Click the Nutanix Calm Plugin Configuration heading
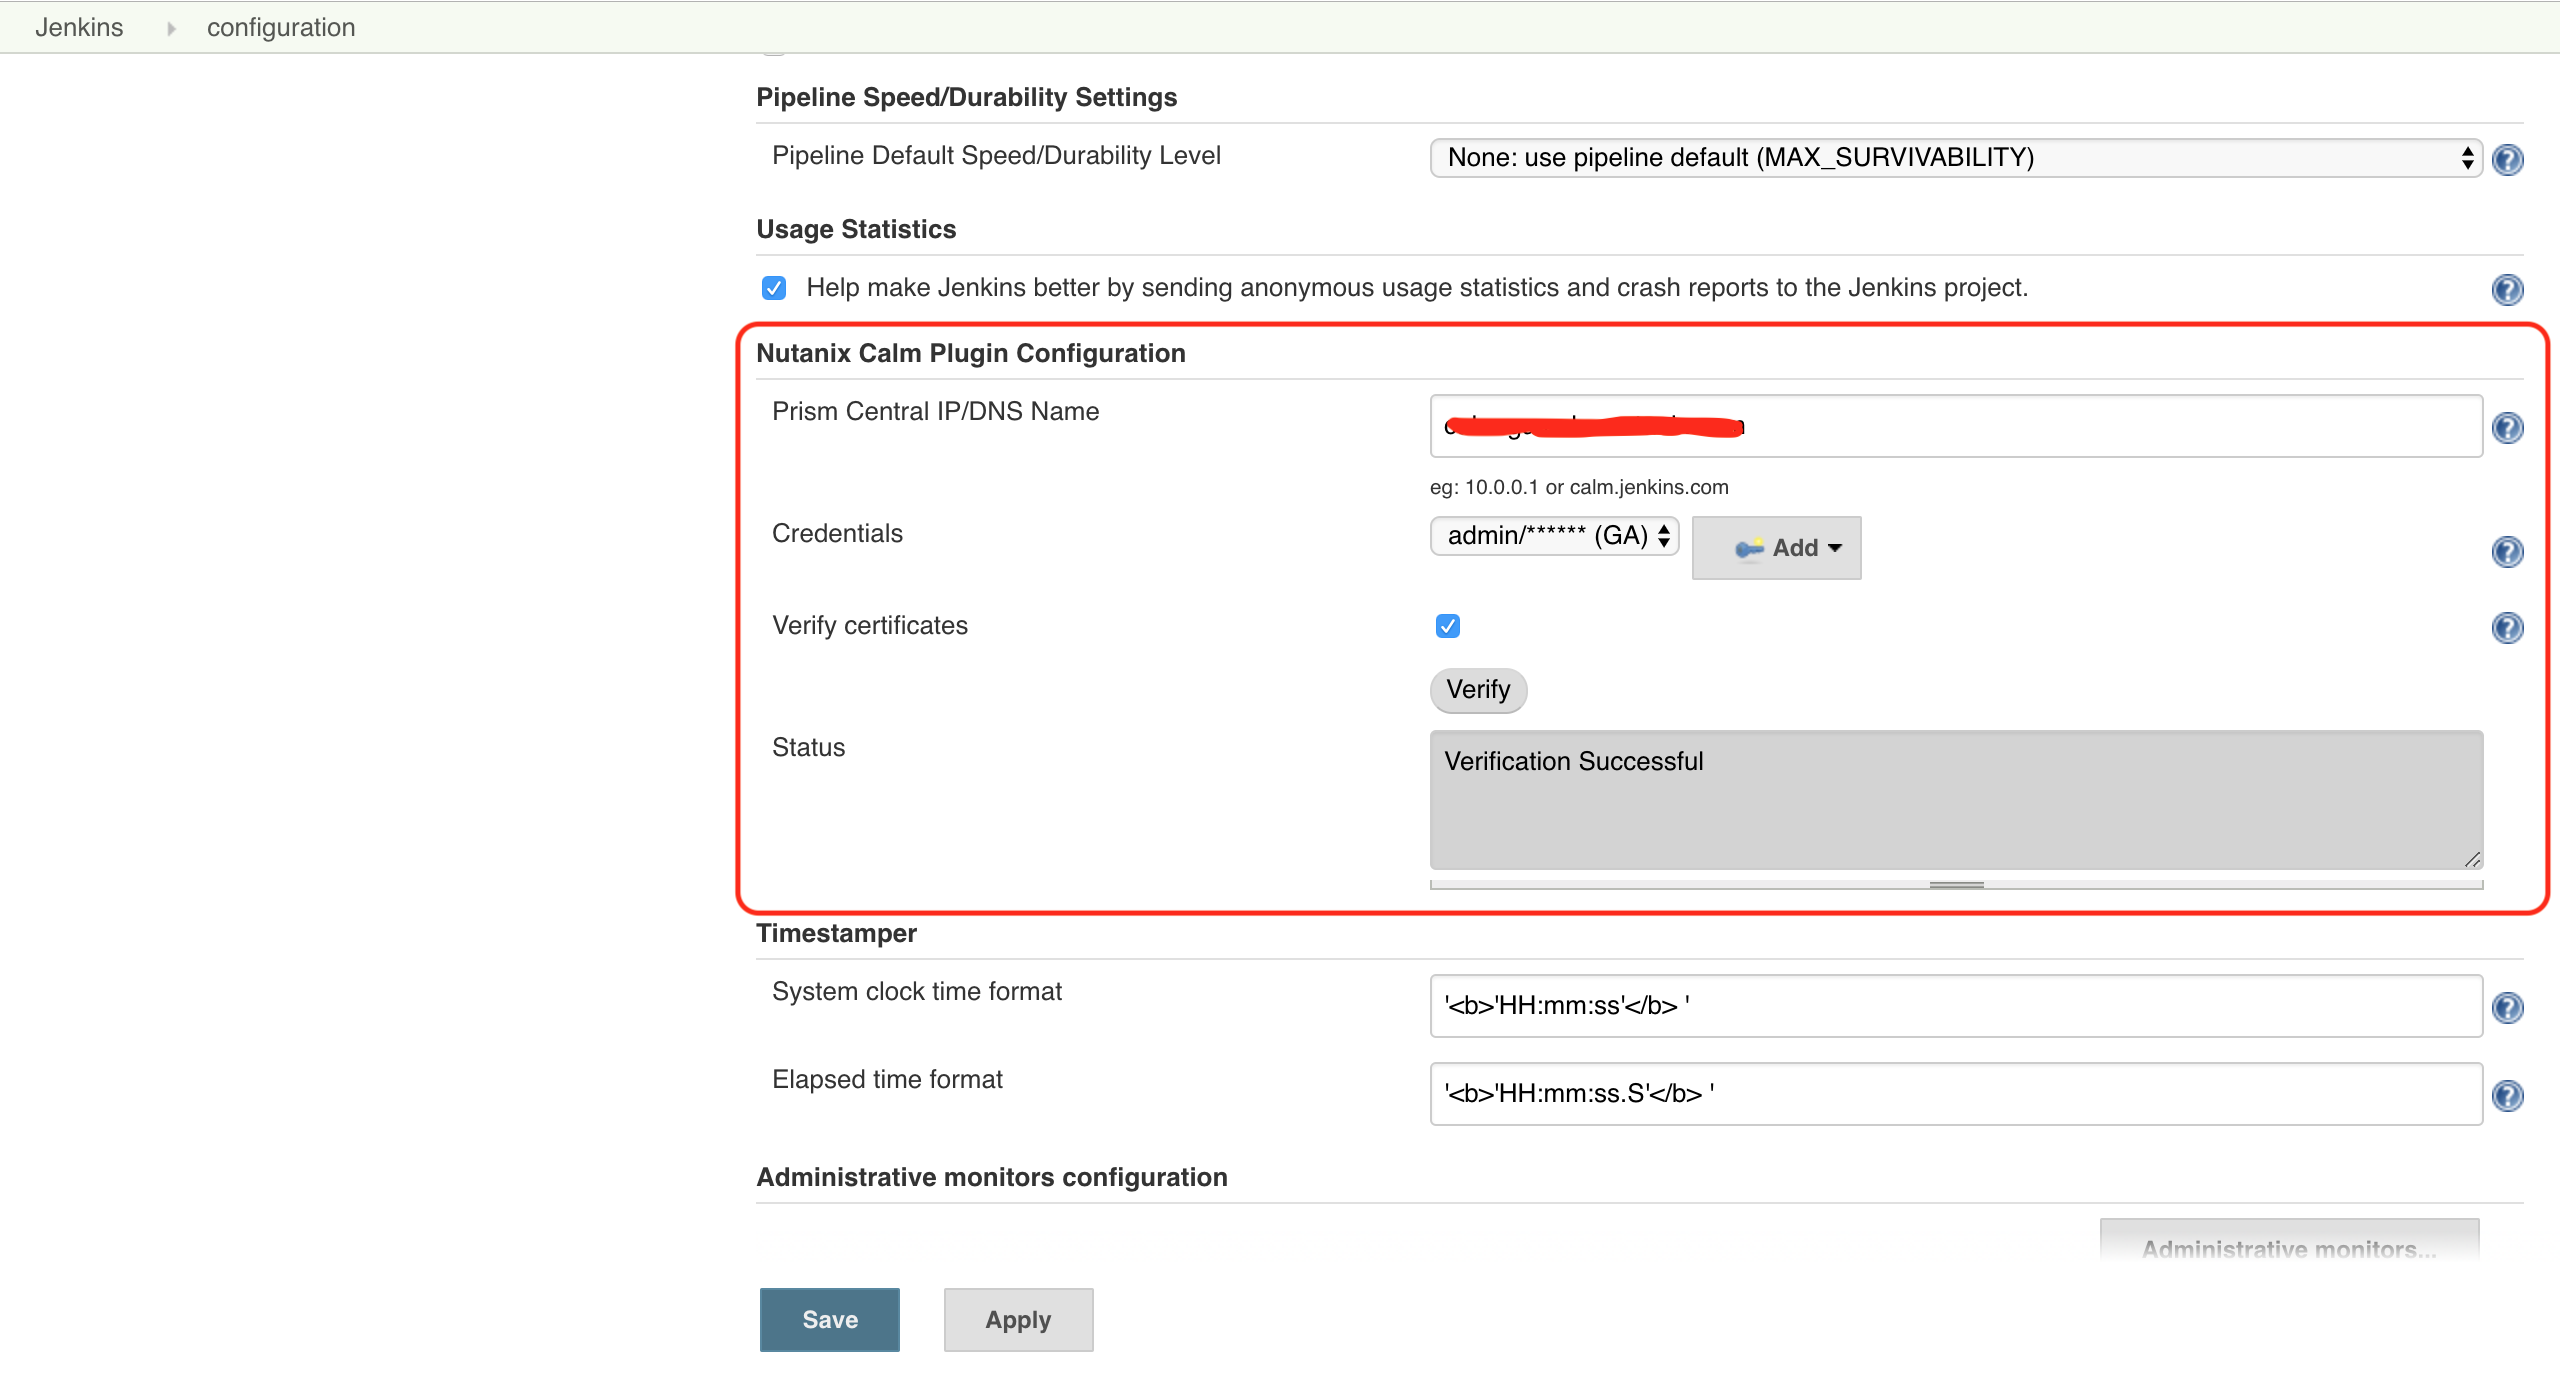 pyautogui.click(x=971, y=353)
